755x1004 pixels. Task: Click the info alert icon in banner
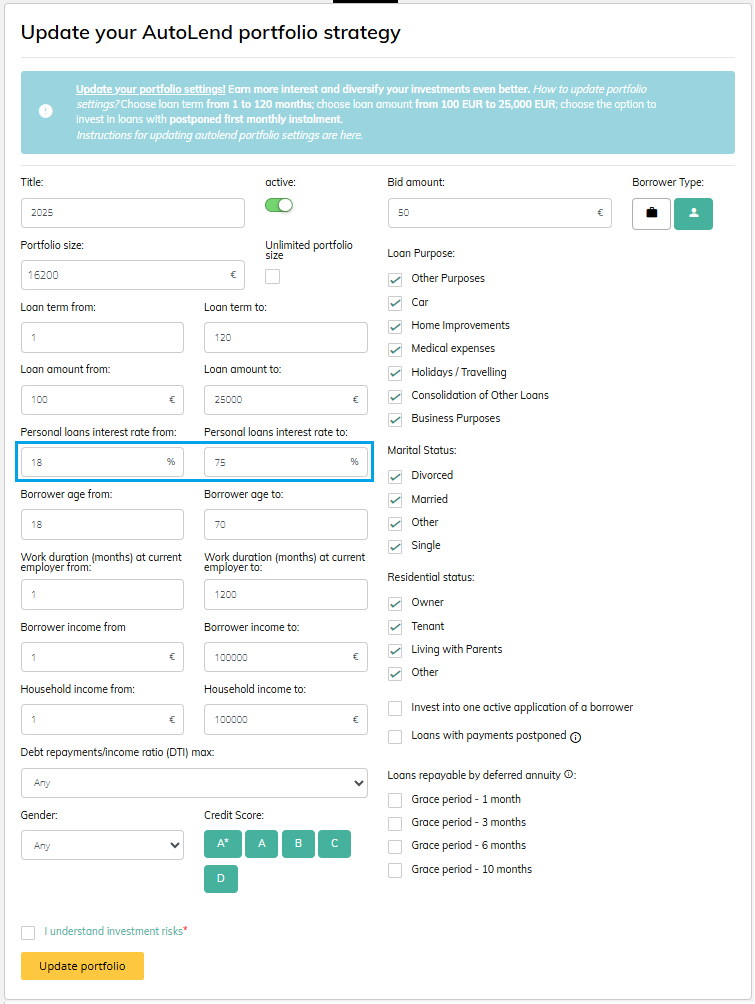(x=46, y=111)
